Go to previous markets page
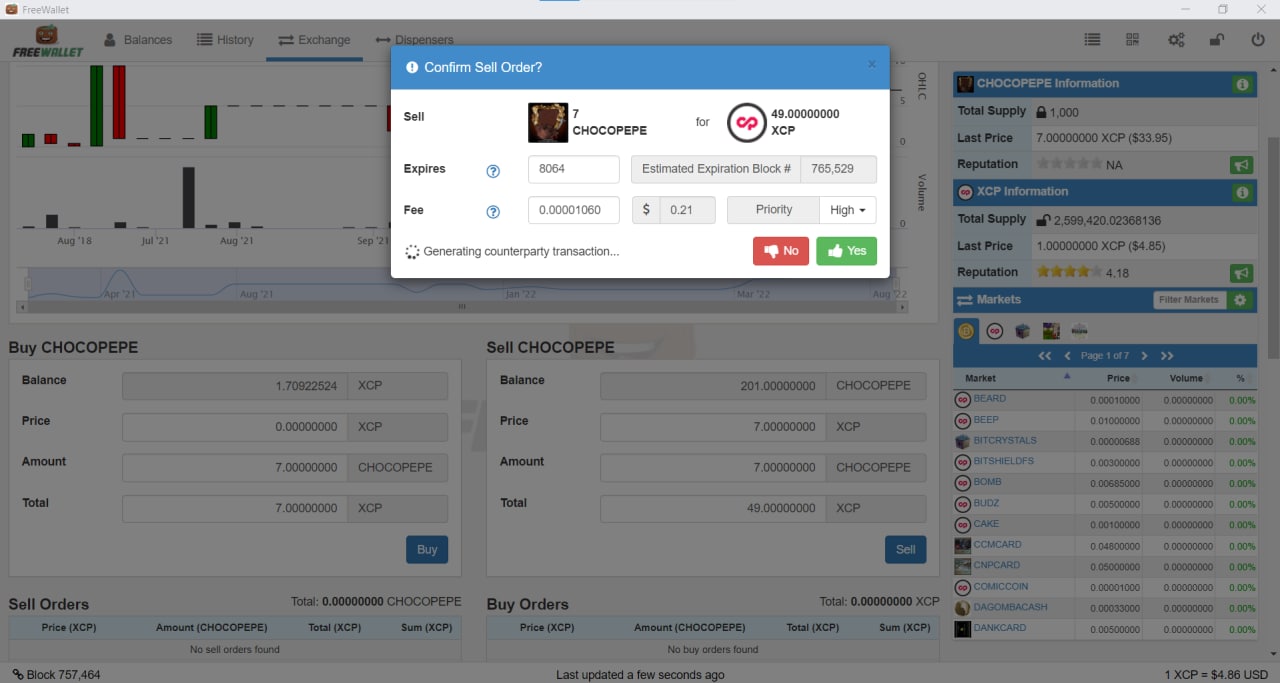The image size is (1280, 683). [x=1068, y=356]
